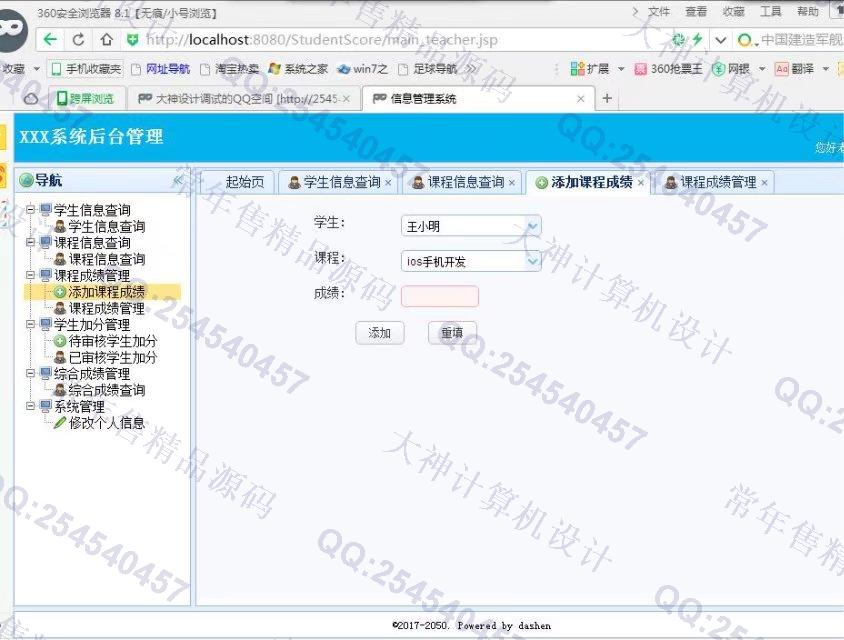This screenshot has width=844, height=640.
Task: Collapse the 综合成绩管理 tree folder
Action: 31,374
